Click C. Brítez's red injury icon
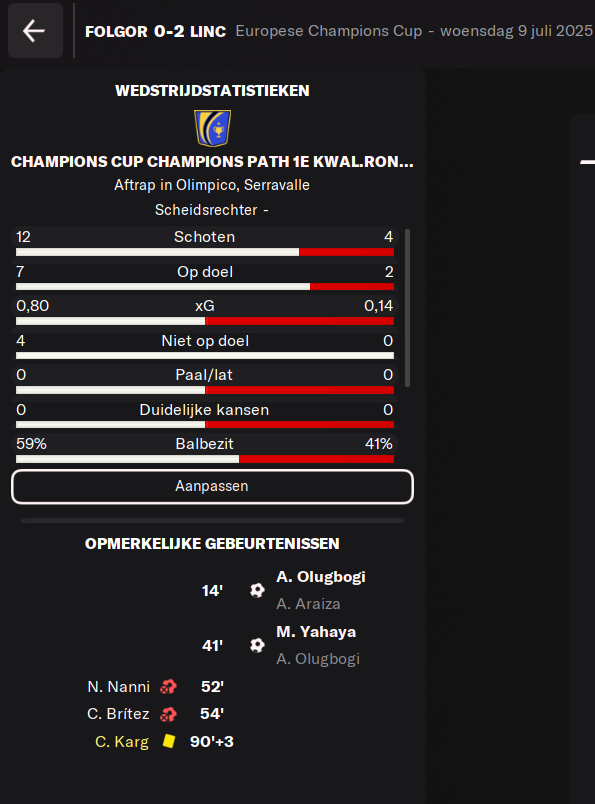The width and height of the screenshot is (595, 804). tap(168, 714)
